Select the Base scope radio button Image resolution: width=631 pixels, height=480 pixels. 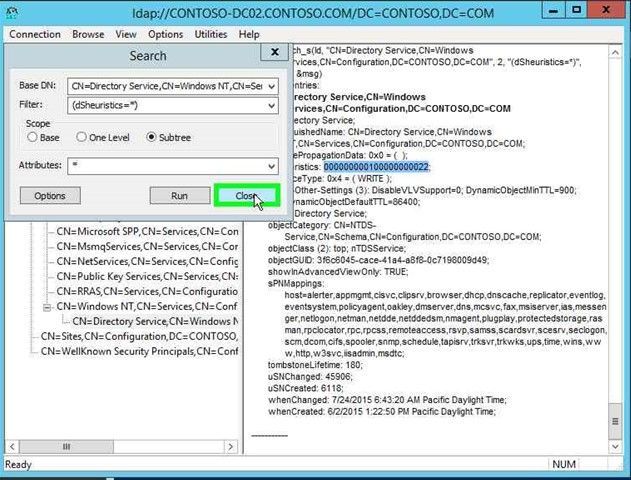tap(32, 137)
